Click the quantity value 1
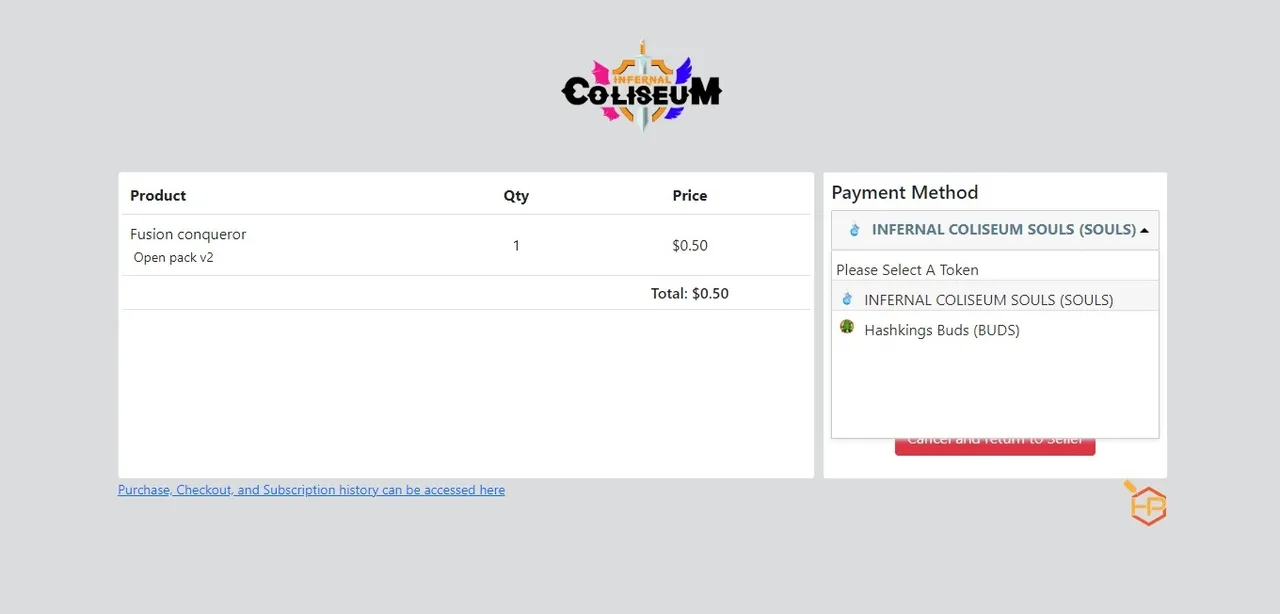1280x614 pixels. (516, 245)
